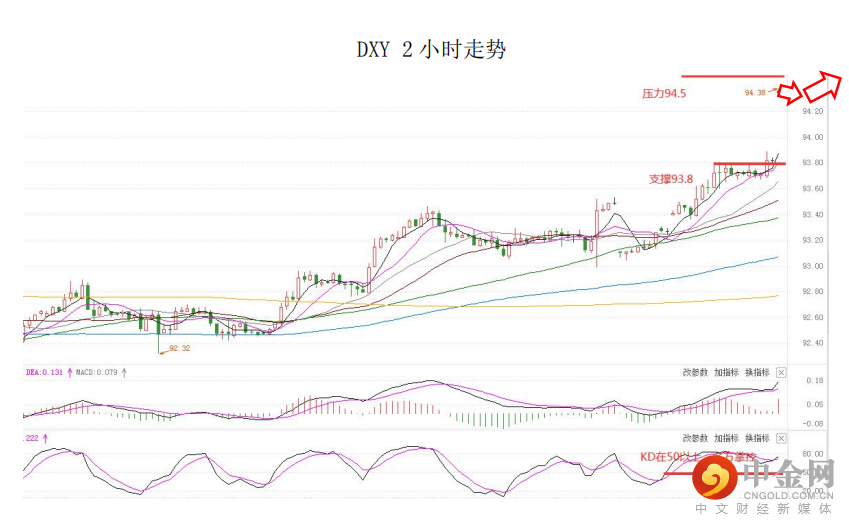Click 改参数 in the MACD panel
This screenshot has height=527, width=849.
[x=695, y=373]
